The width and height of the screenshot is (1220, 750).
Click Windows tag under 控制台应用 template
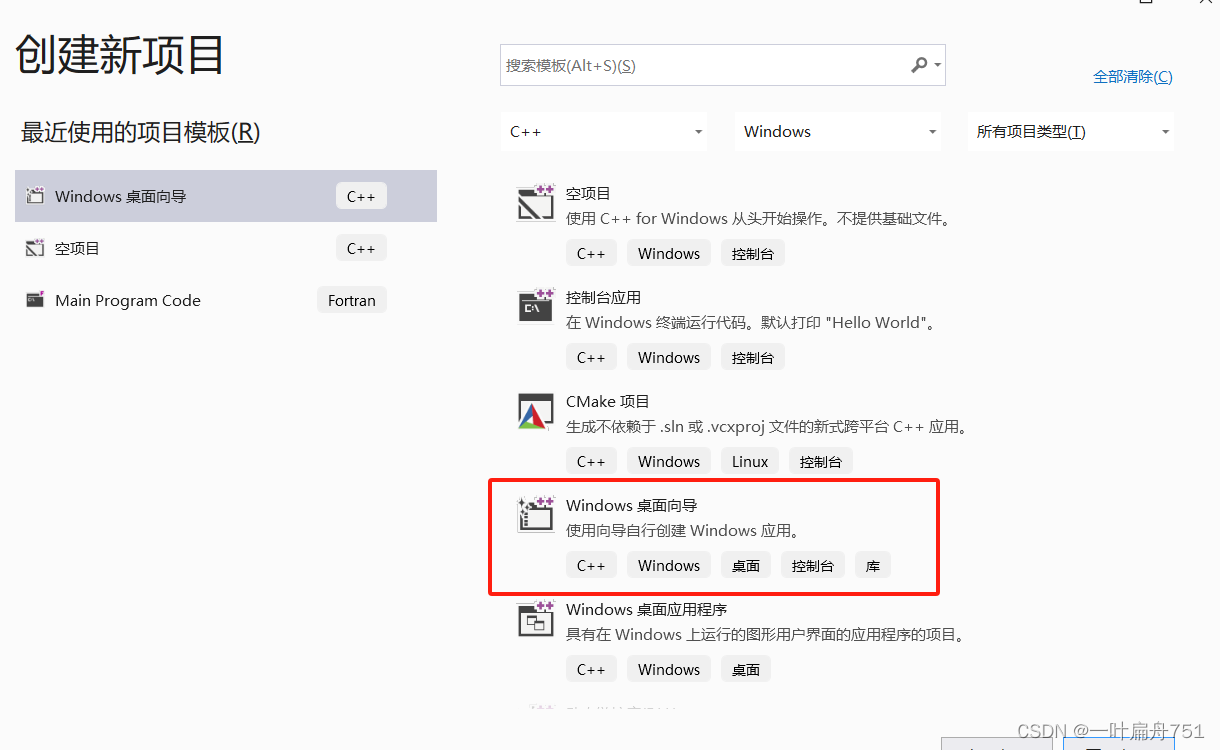click(x=669, y=357)
